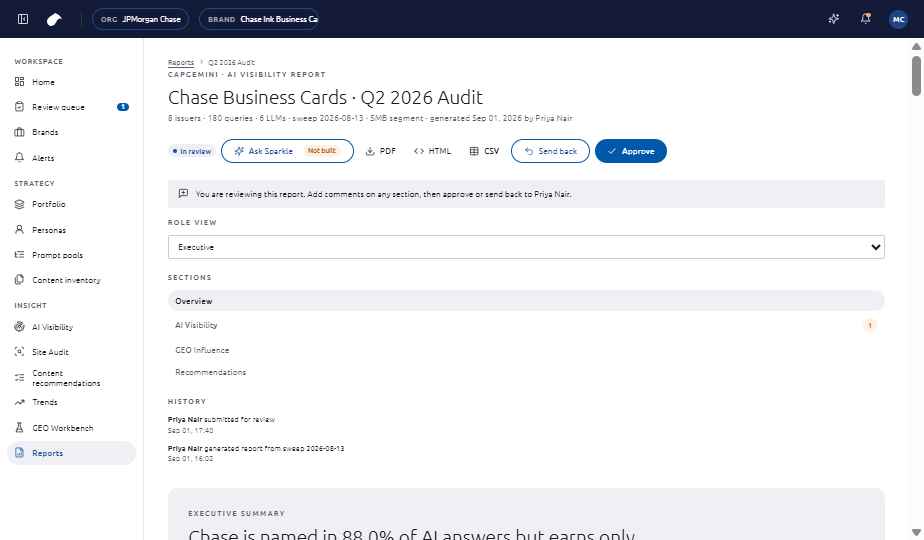The height and width of the screenshot is (540, 924).
Task: Click the scrollbar up arrow
Action: tap(916, 46)
